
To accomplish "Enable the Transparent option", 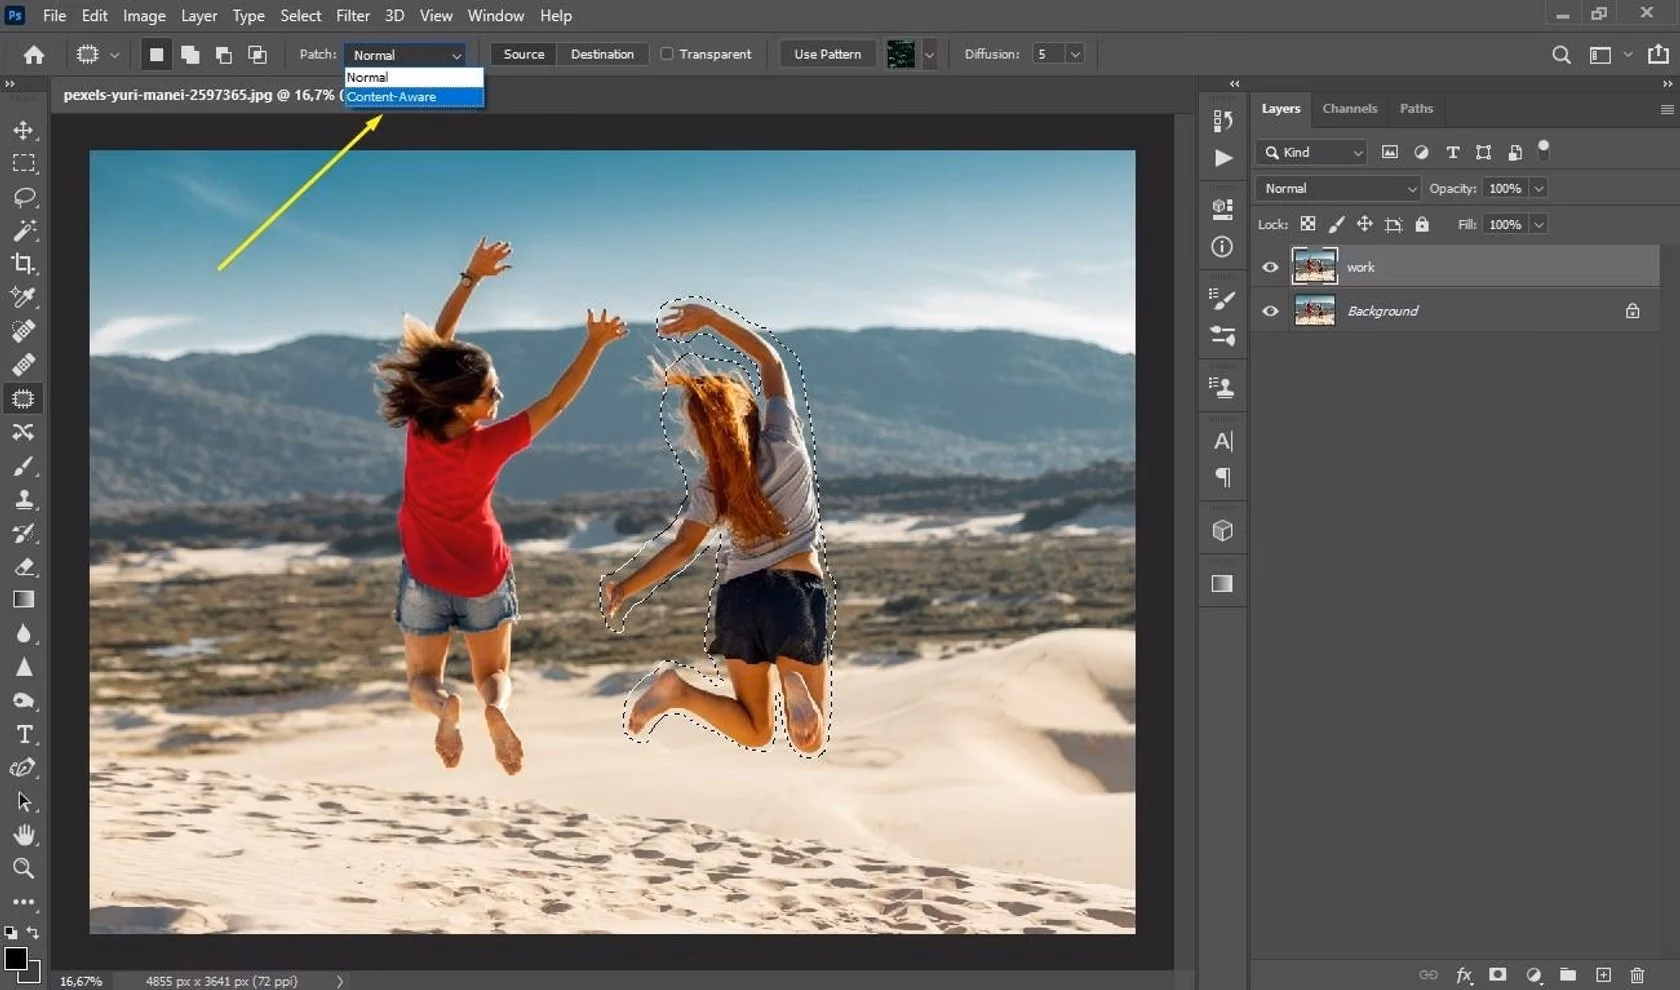I will tap(666, 54).
